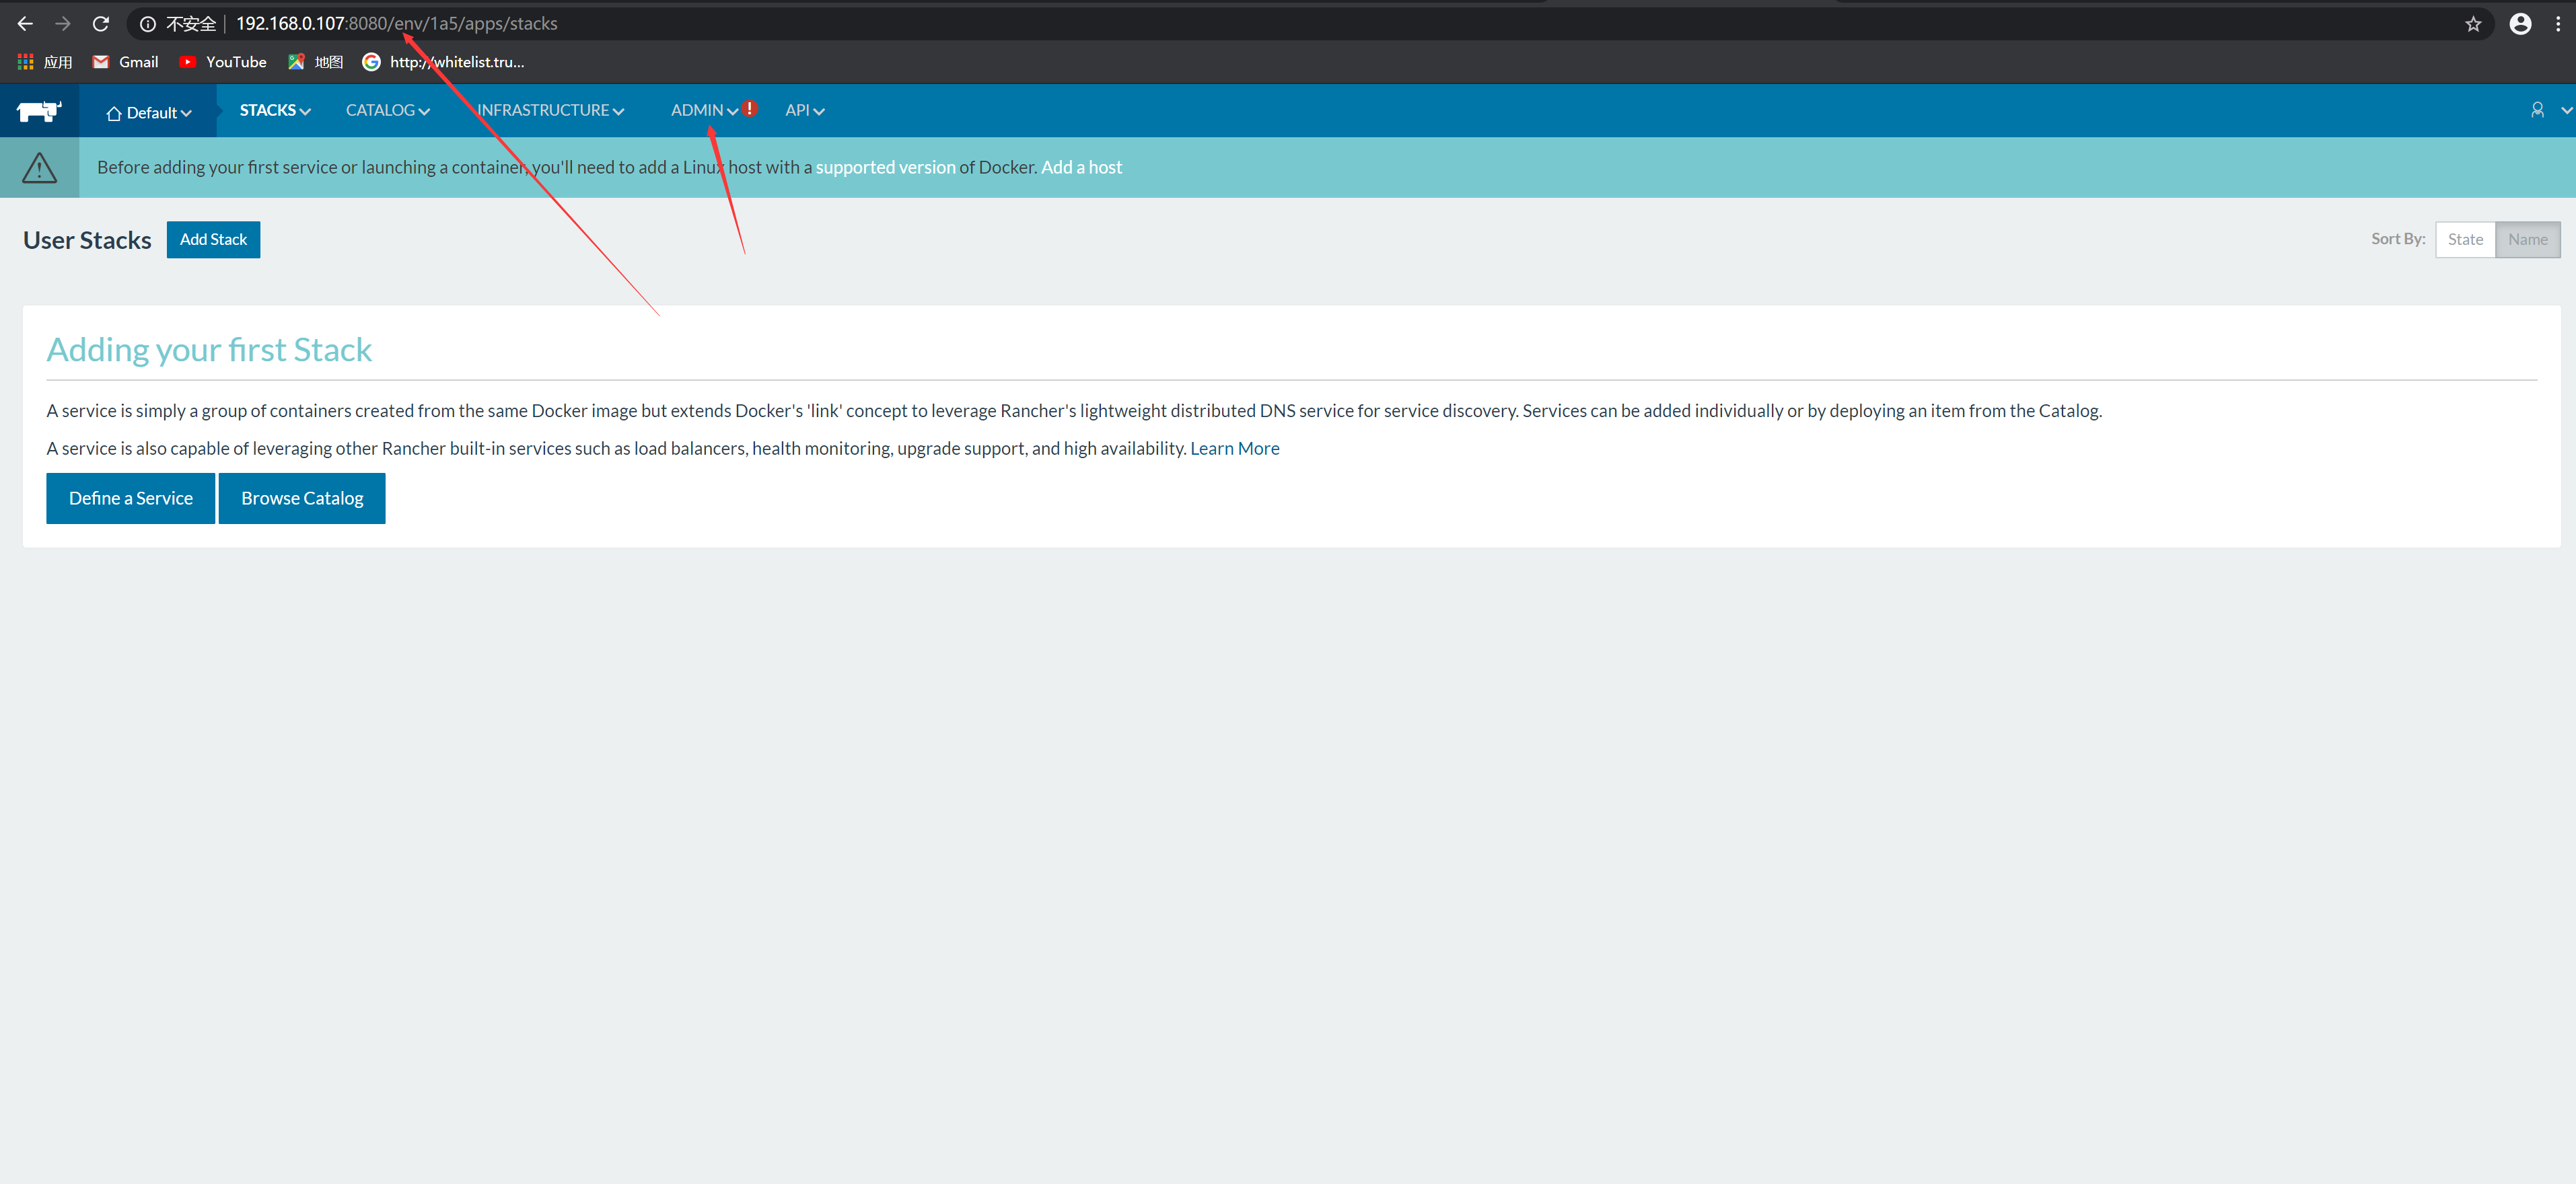Click the browser back arrow

[25, 23]
